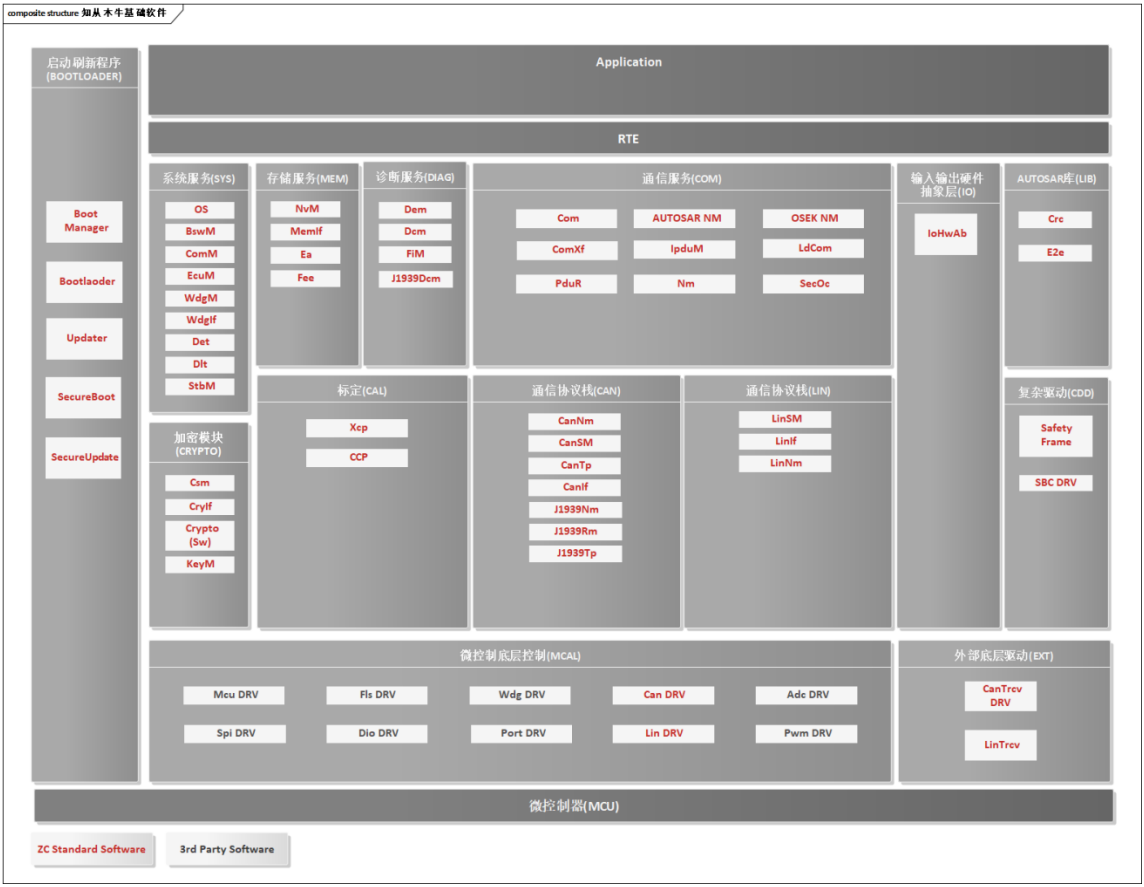Click the Safety Frame block
Viewport: 1144px width, 887px height.
click(1055, 435)
